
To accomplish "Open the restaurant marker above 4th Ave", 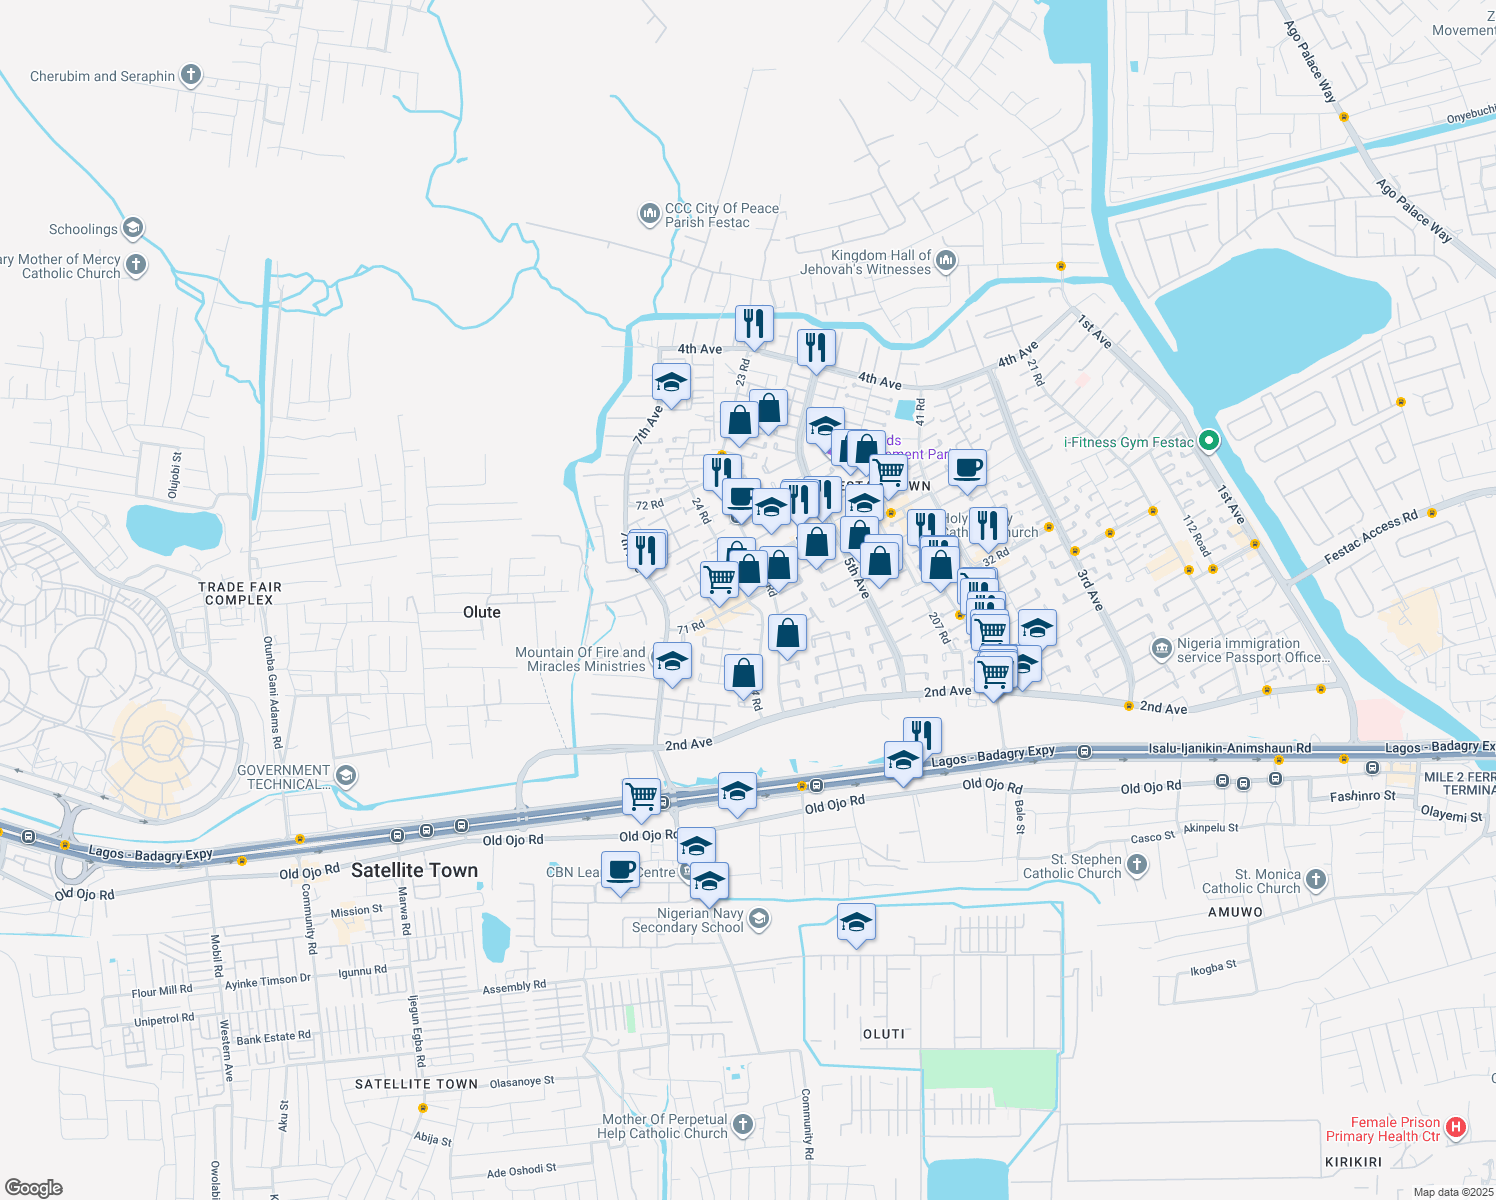I will click(x=754, y=322).
